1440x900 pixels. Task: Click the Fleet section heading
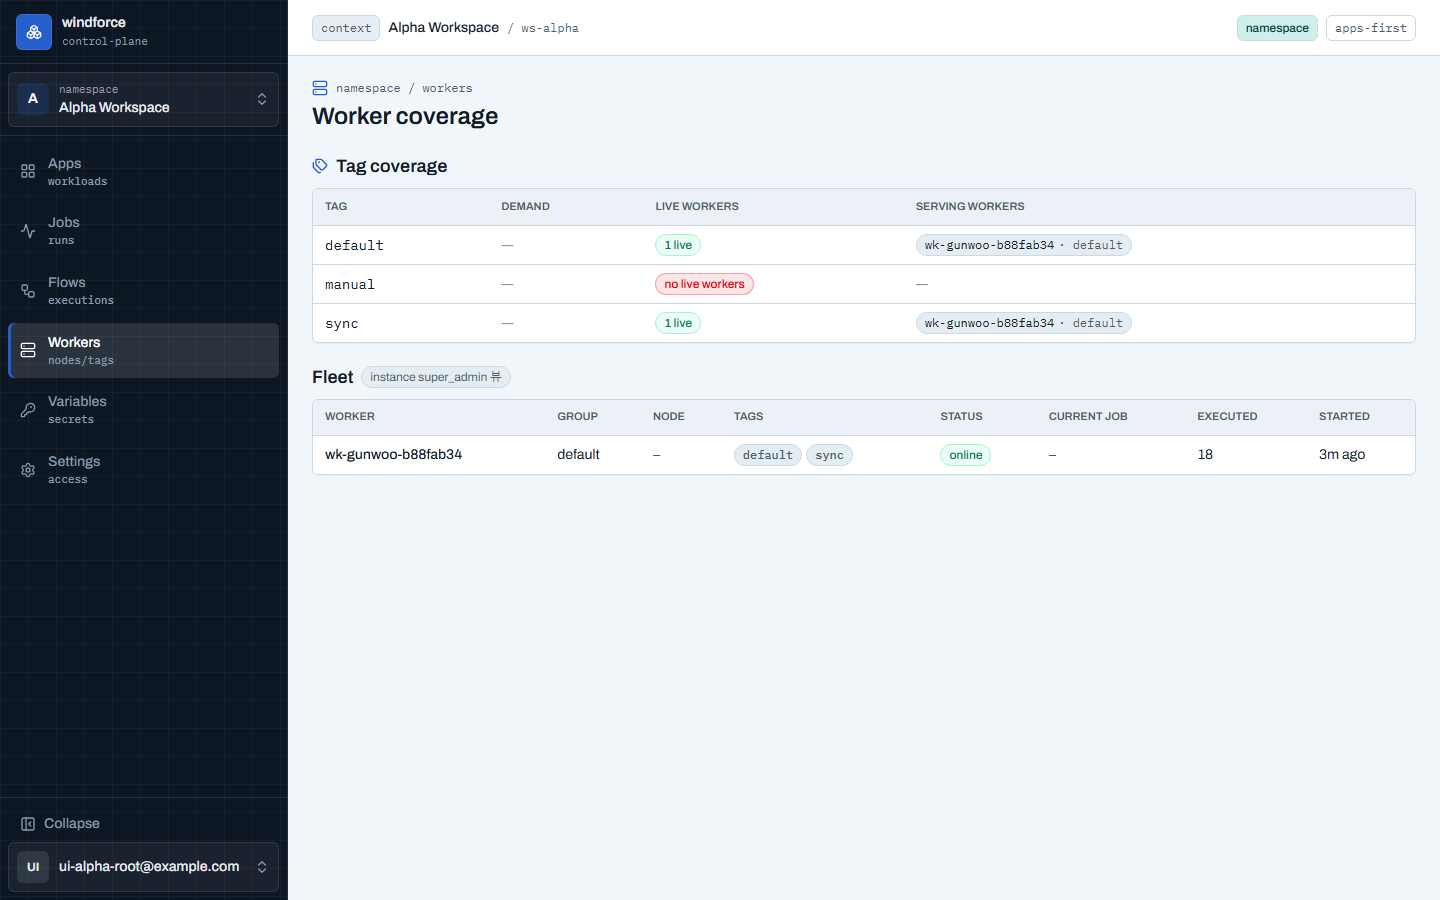pyautogui.click(x=332, y=377)
